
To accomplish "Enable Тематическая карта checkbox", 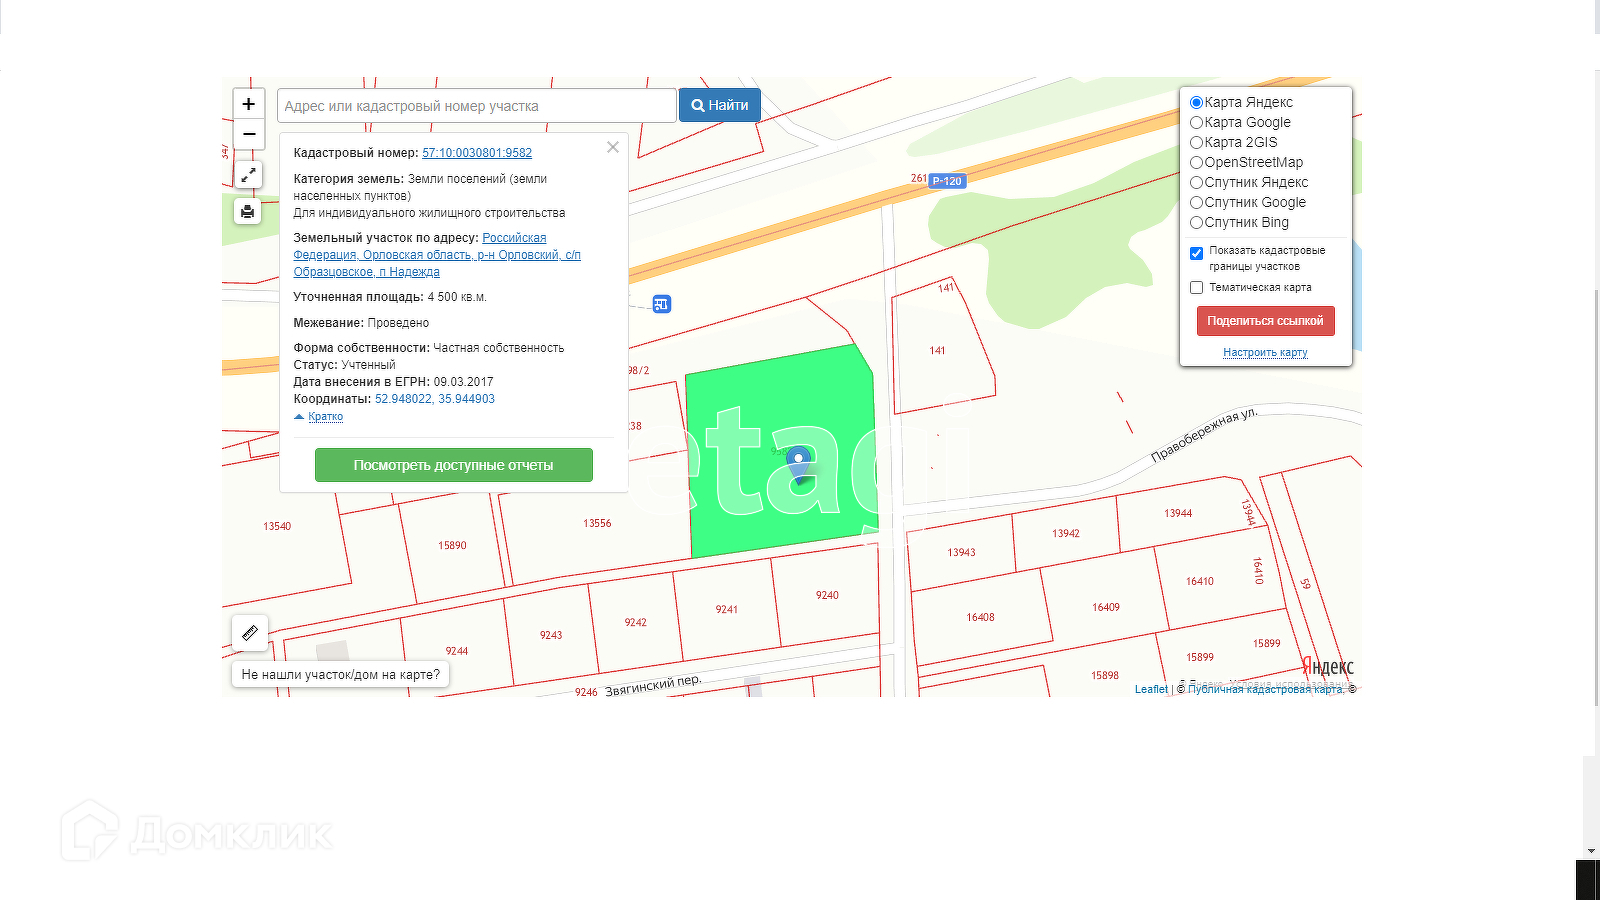I will pos(1196,287).
